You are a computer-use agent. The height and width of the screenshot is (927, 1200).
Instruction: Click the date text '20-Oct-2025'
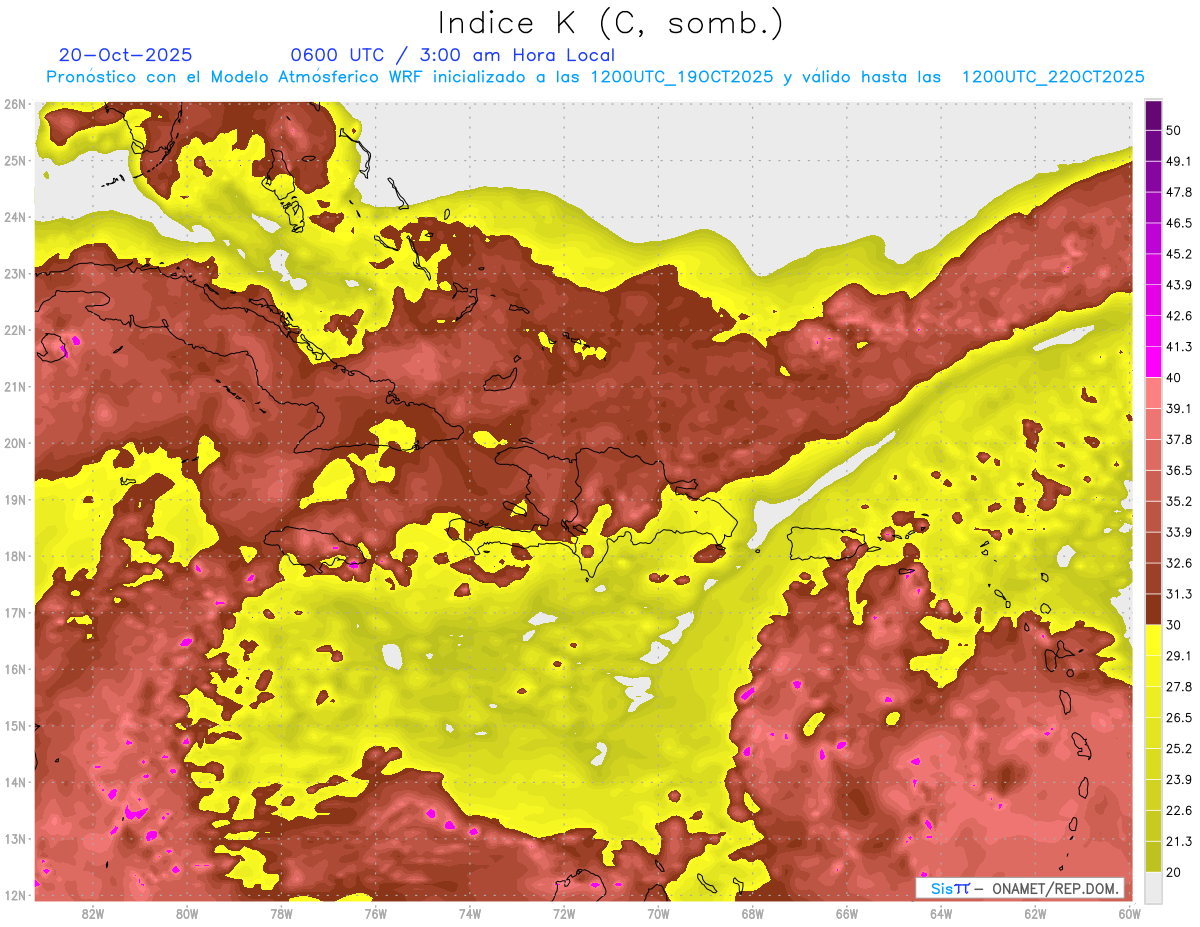tap(125, 55)
